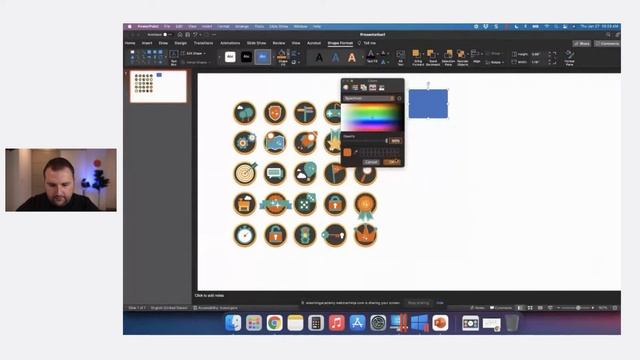Screen dimensions: 640x360
Task: Open the Merge Shapes dropdown
Action: 197,62
